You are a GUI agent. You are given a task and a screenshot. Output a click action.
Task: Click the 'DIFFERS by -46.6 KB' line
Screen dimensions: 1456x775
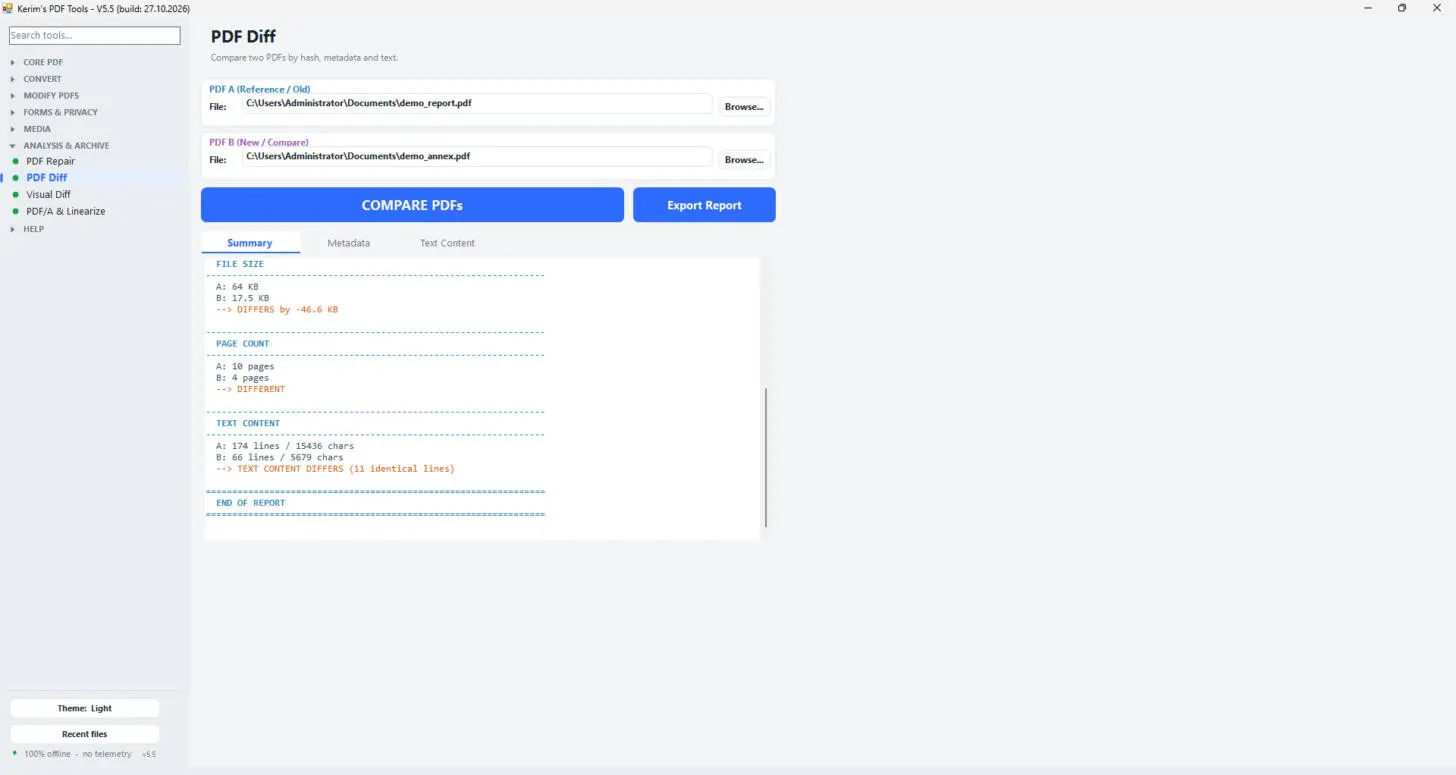tap(277, 310)
